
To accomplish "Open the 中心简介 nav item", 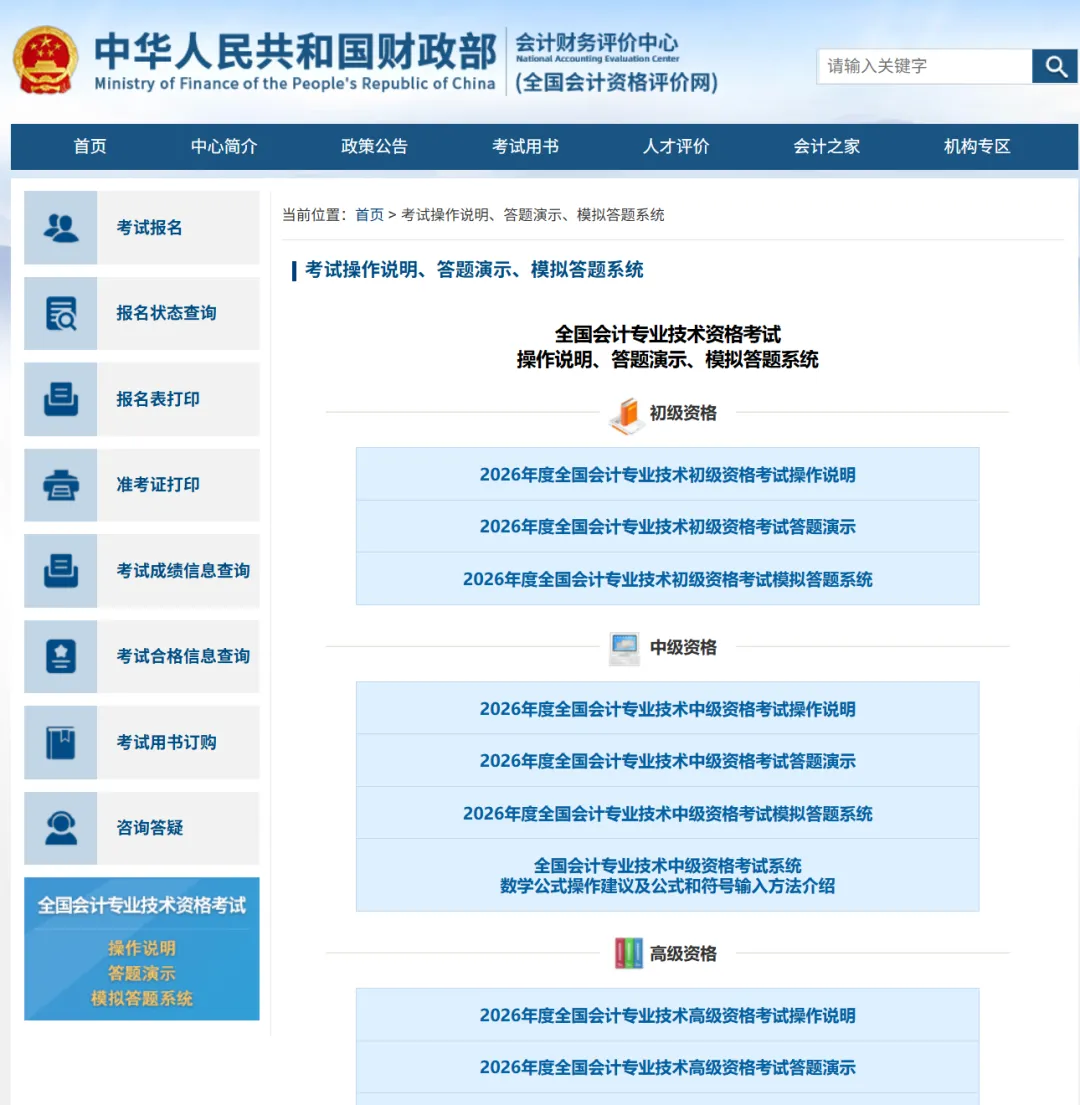I will [224, 147].
